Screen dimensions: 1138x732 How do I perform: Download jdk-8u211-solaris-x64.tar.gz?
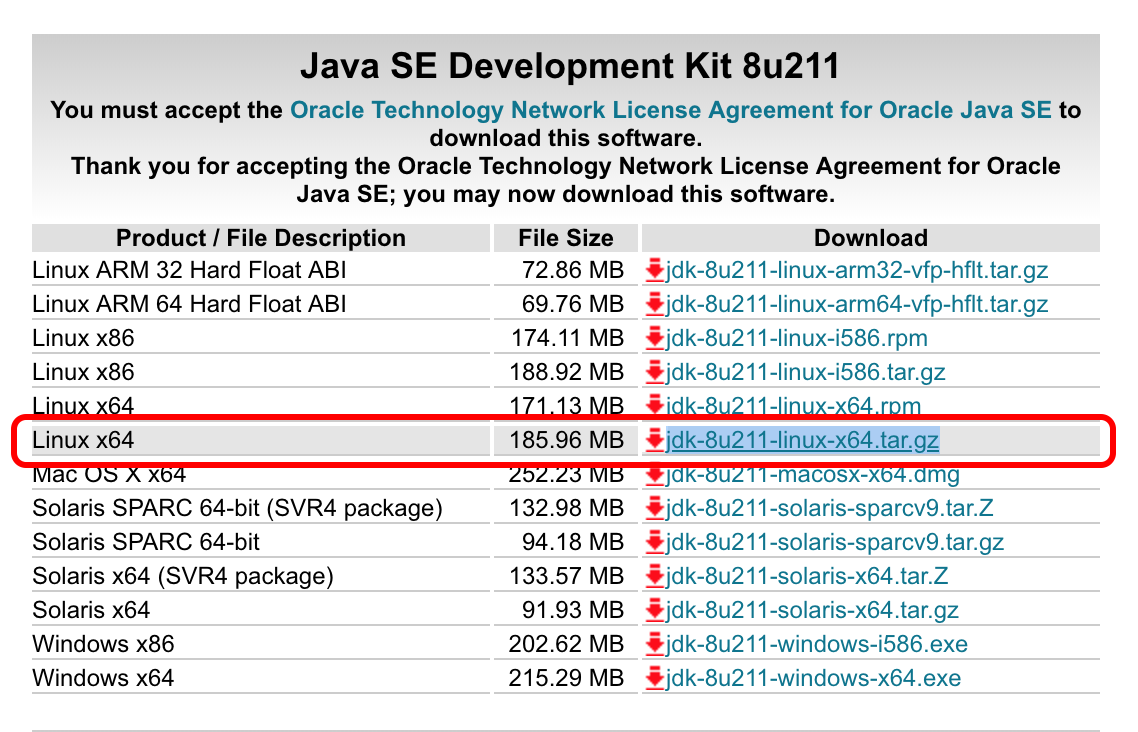coord(812,610)
